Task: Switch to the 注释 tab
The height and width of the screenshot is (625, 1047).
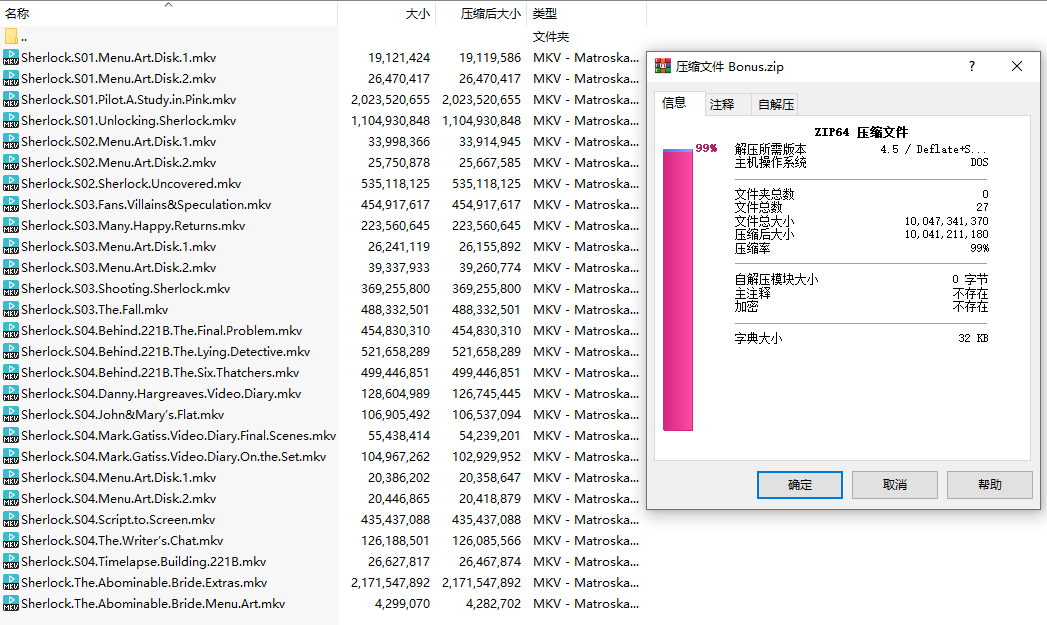Action: point(722,104)
